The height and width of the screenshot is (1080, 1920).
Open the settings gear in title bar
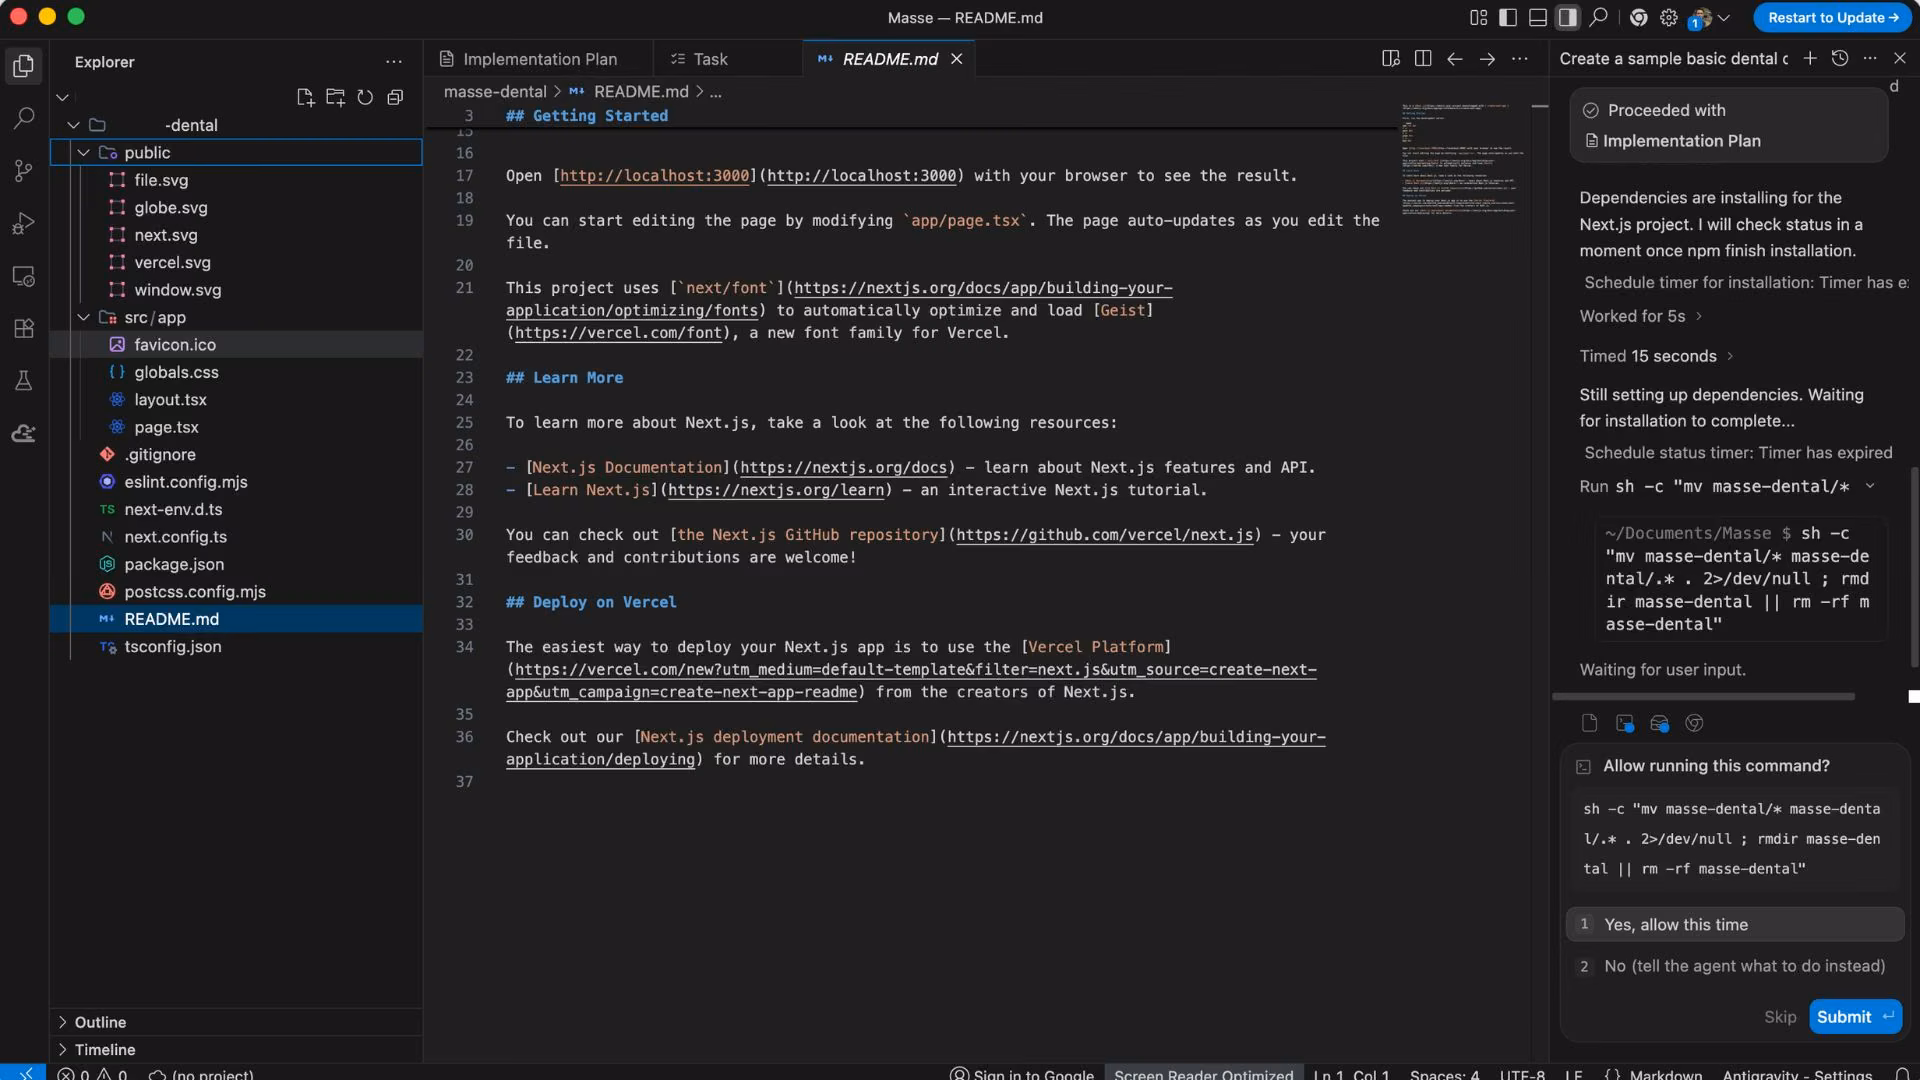point(1668,17)
